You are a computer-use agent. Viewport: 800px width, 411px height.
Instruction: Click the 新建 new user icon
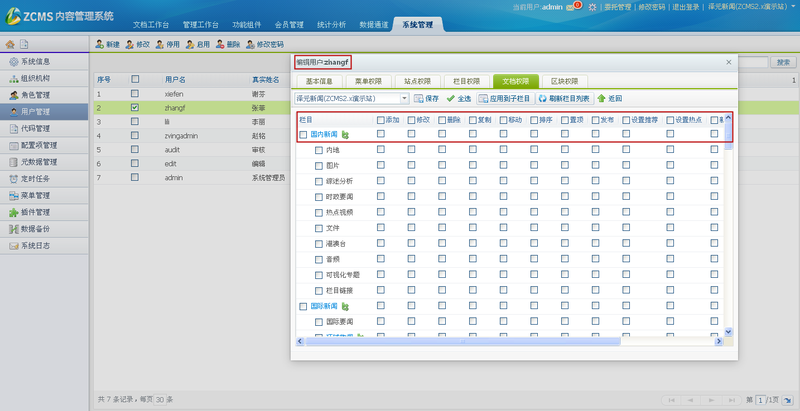coord(99,45)
